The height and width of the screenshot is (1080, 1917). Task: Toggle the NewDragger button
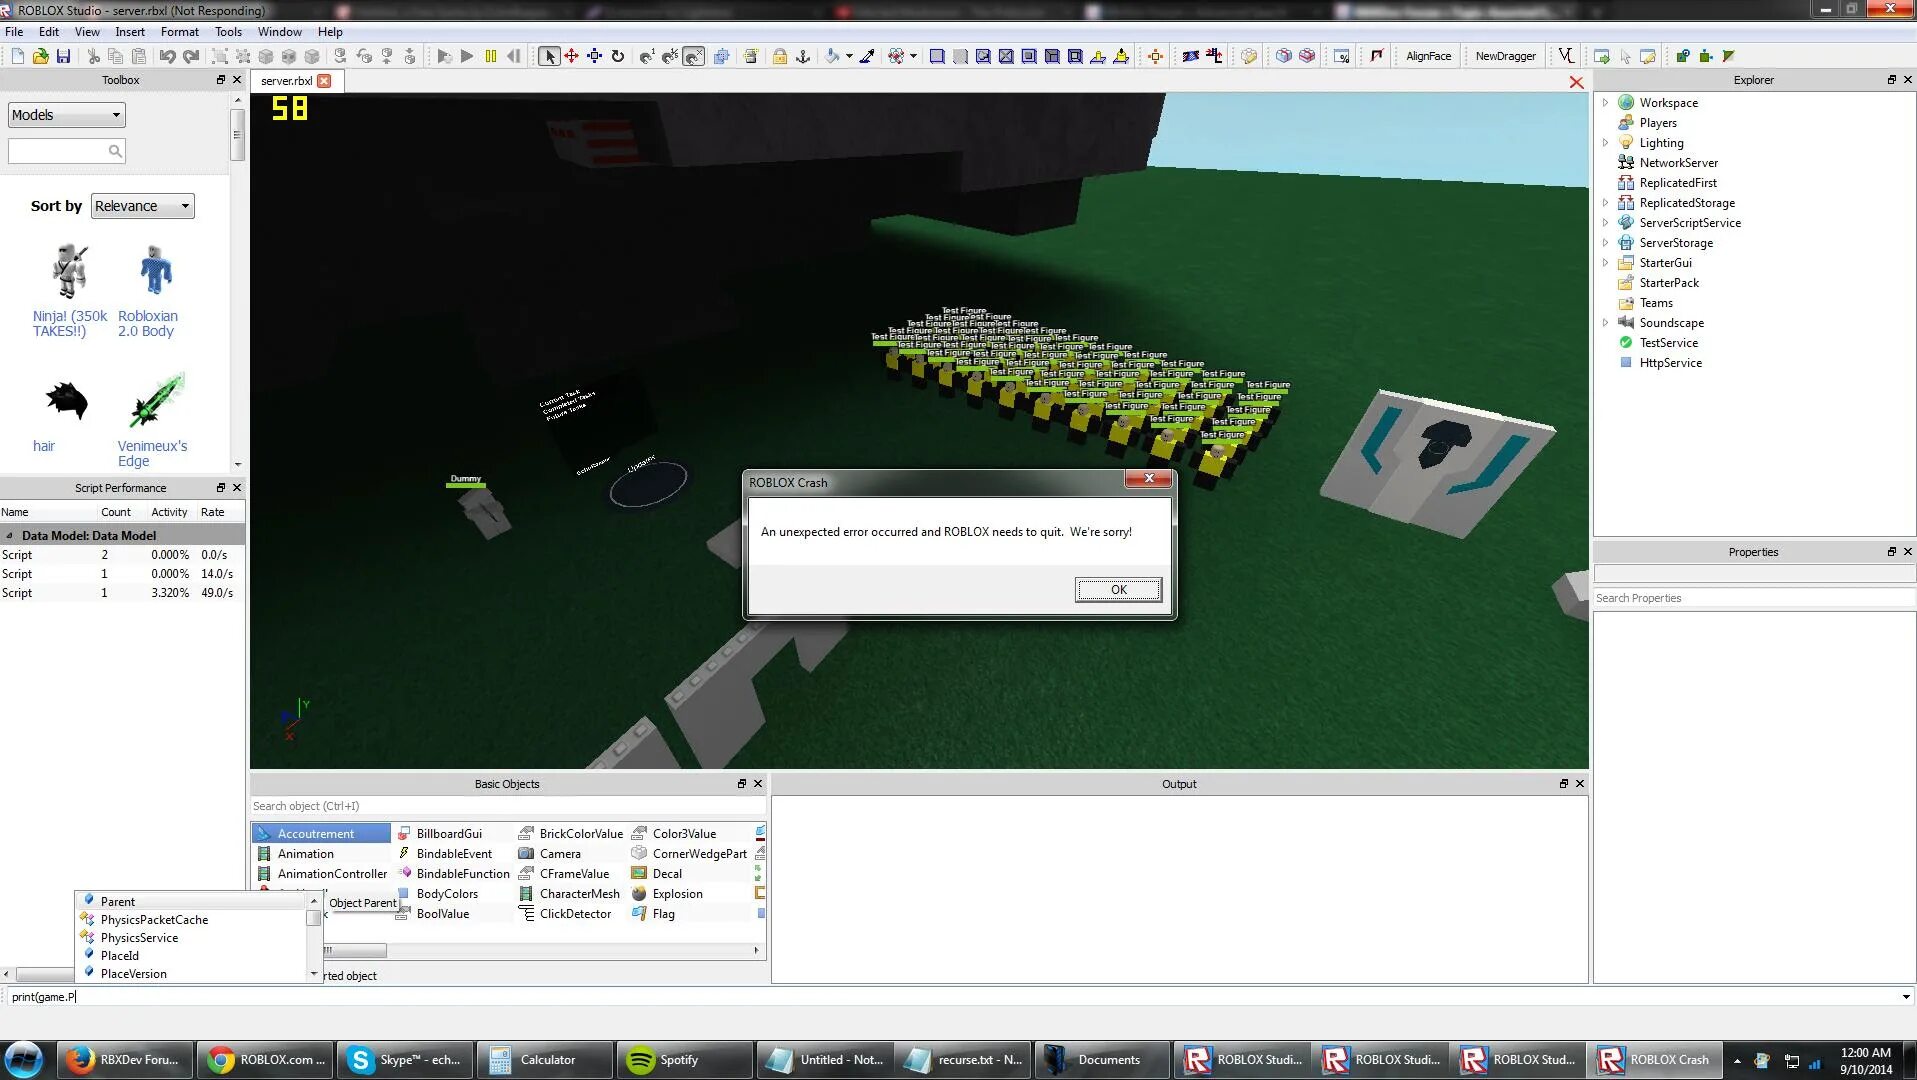(x=1505, y=56)
